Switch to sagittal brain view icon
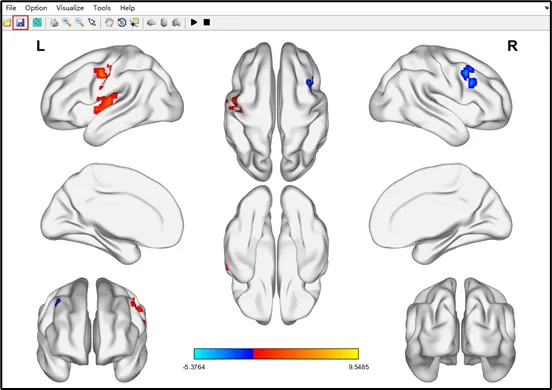The height and width of the screenshot is (390, 552). 151,23
